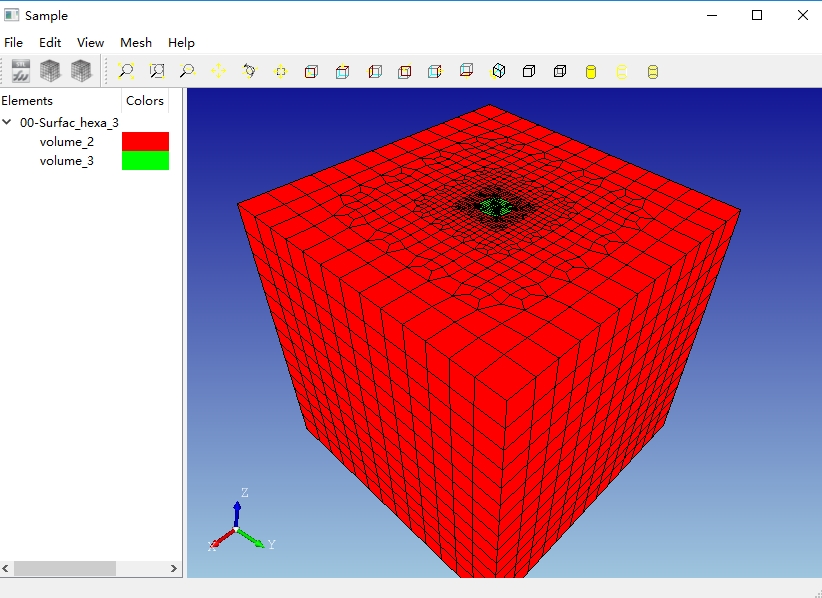The width and height of the screenshot is (822, 598).
Task: Select the four-arrow pan tool icon
Action: pos(218,71)
